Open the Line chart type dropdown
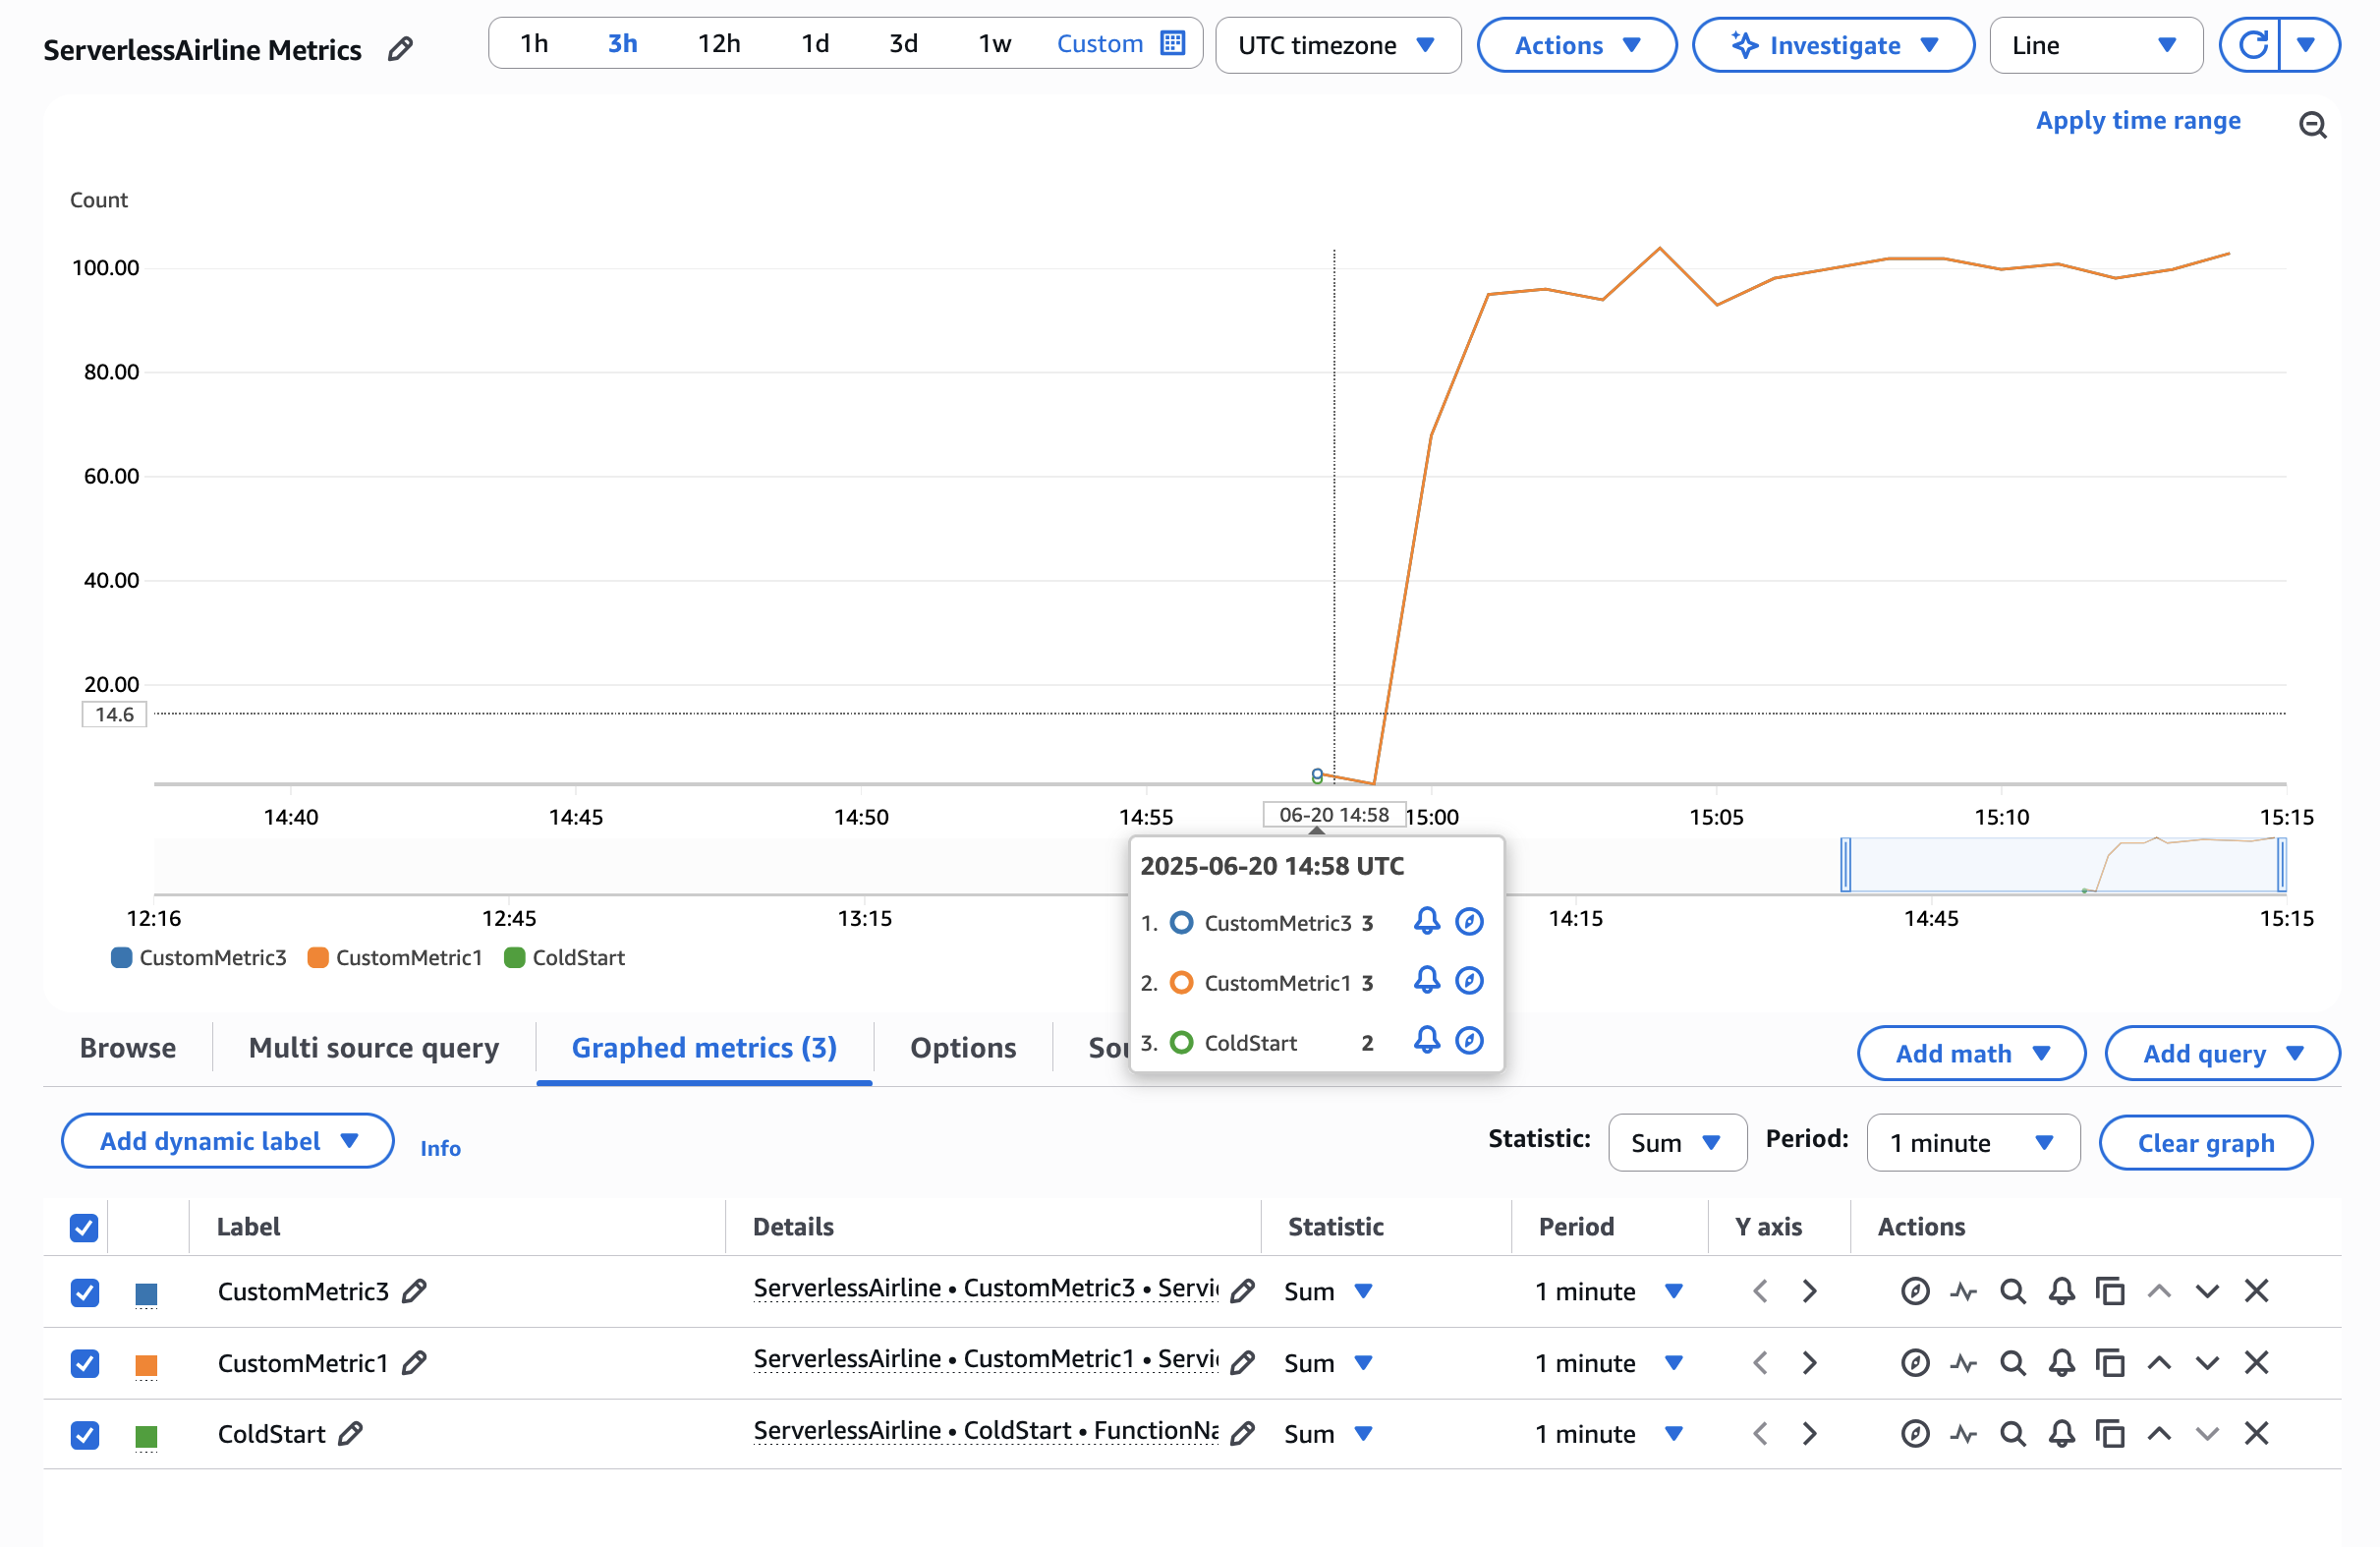2380x1547 pixels. [2096, 44]
